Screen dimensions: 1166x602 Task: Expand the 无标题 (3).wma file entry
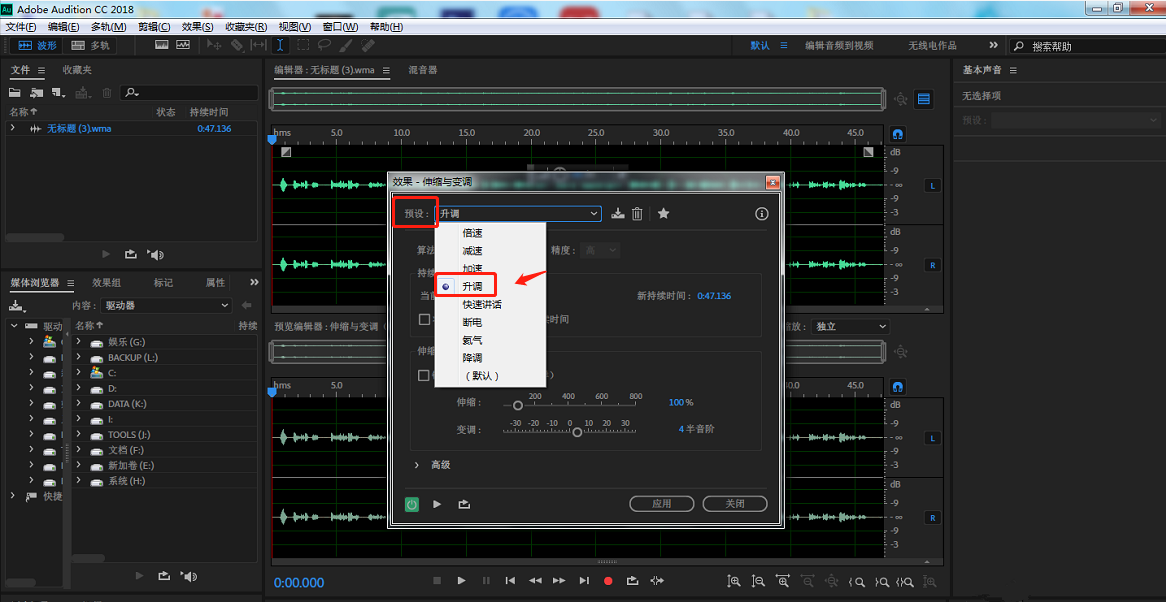tap(13, 128)
